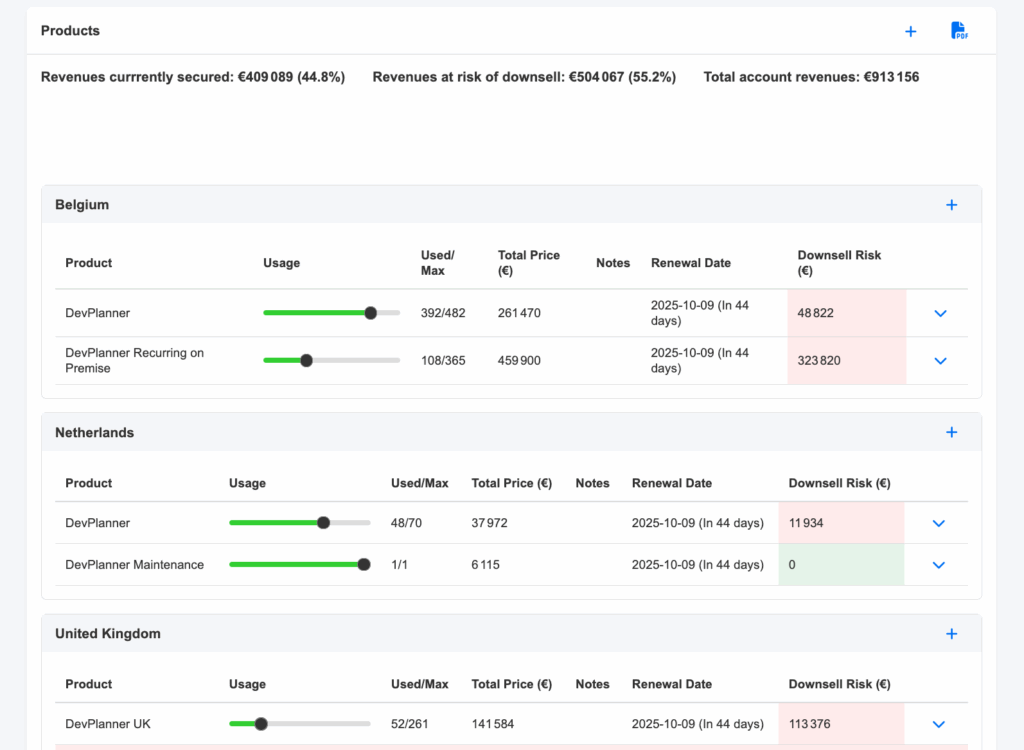Expand the DevPlanner UK row
The image size is (1024, 750).
(938, 724)
